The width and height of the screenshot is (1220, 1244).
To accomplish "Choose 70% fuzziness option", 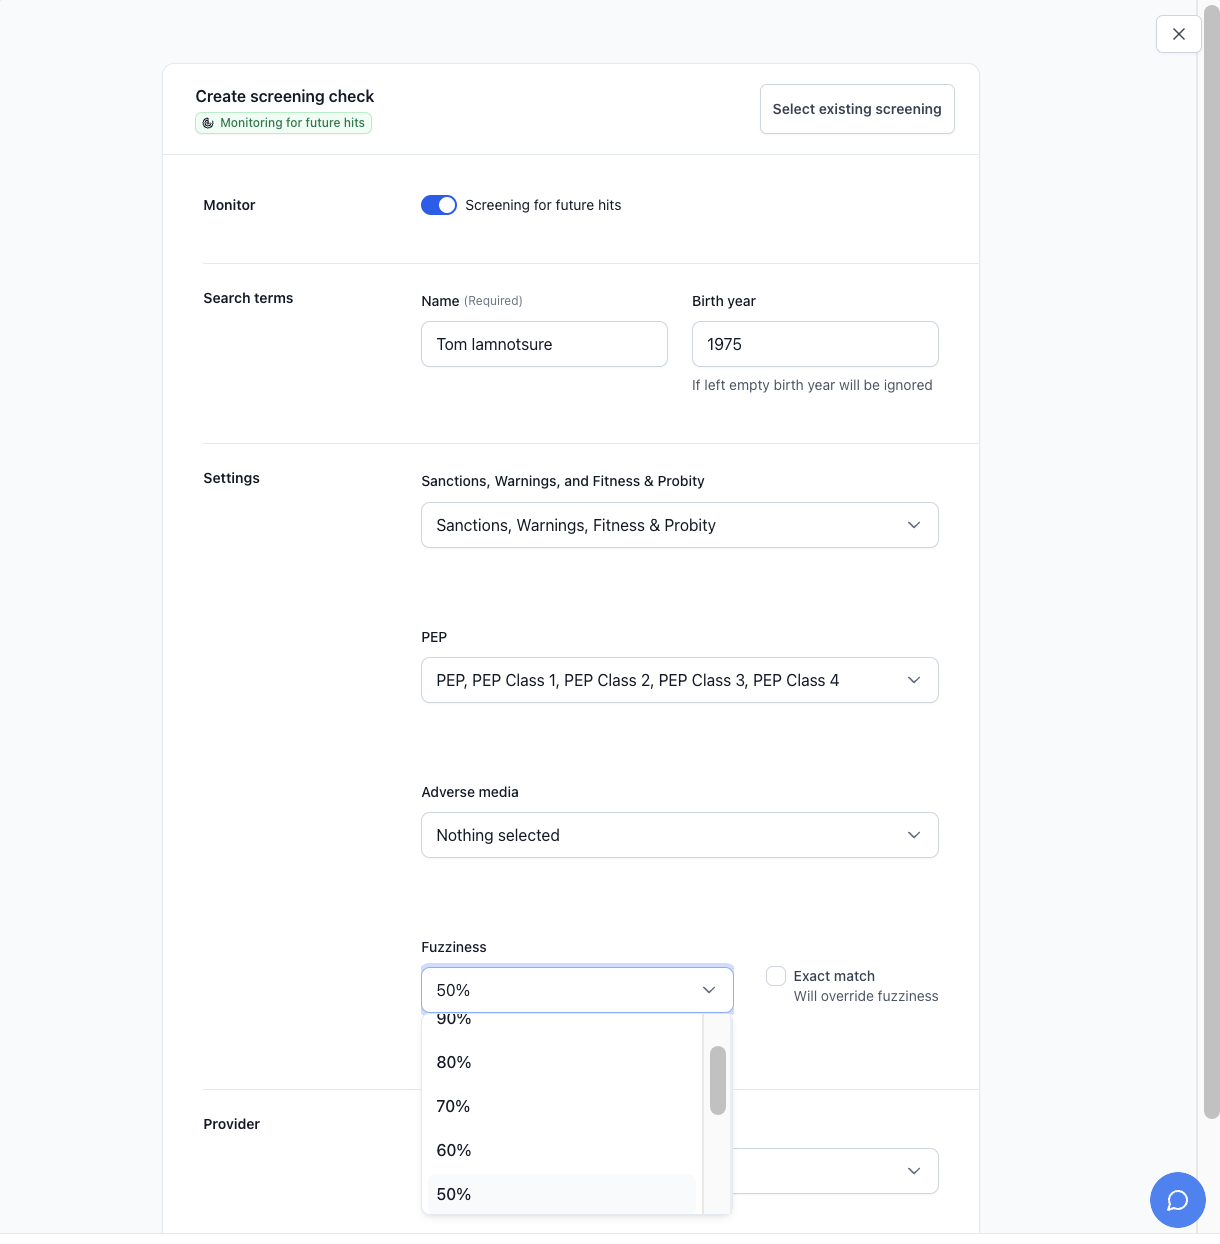I will (x=562, y=1106).
